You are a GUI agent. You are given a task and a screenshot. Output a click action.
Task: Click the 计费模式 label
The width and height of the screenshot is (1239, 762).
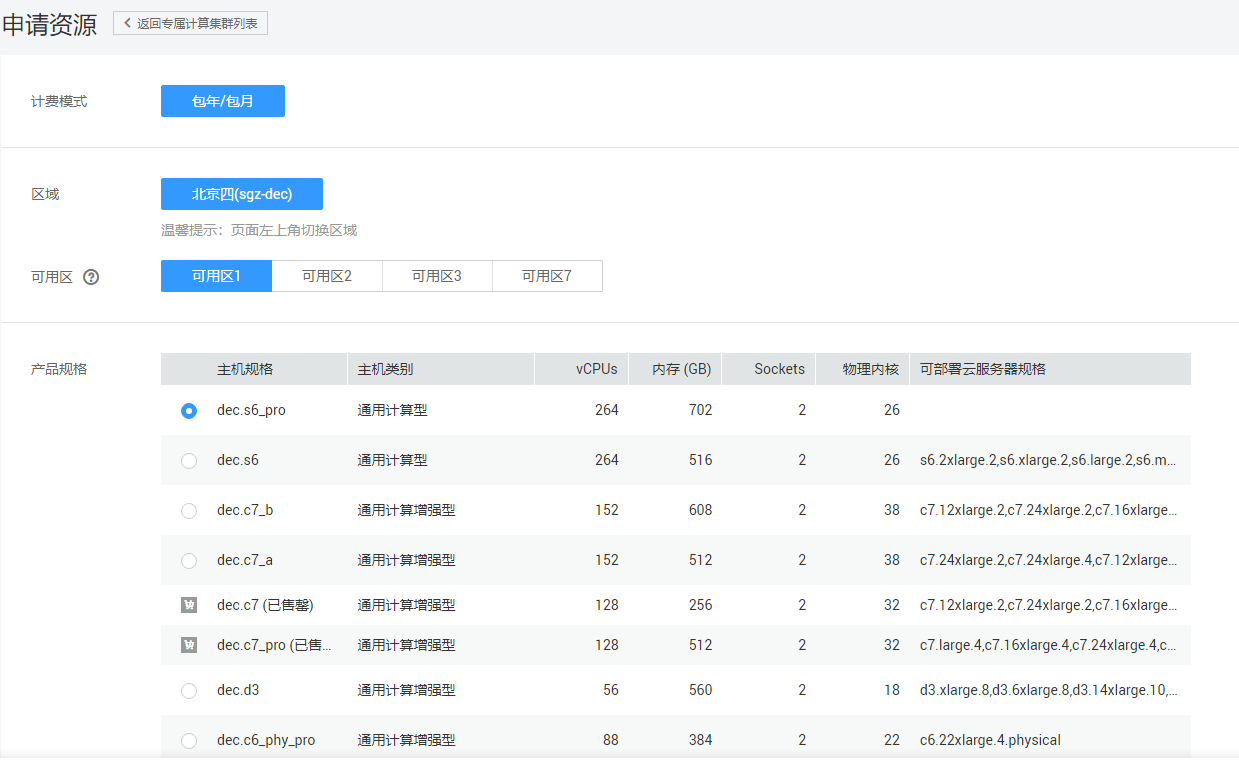59,101
